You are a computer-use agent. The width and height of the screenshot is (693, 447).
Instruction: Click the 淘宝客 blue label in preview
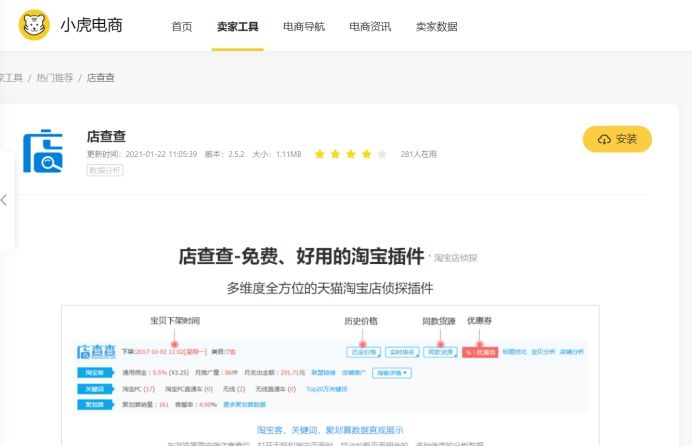click(x=95, y=373)
